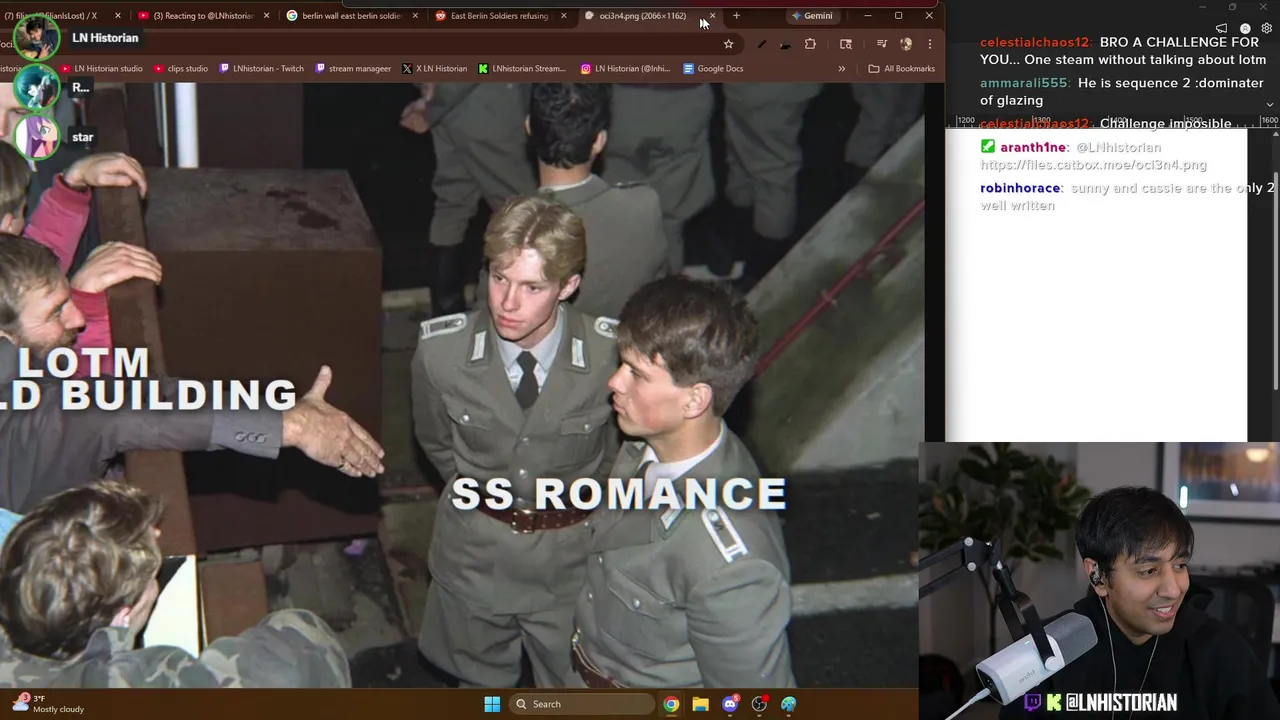Open File Explorer from taskbar
The height and width of the screenshot is (720, 1280).
point(700,704)
